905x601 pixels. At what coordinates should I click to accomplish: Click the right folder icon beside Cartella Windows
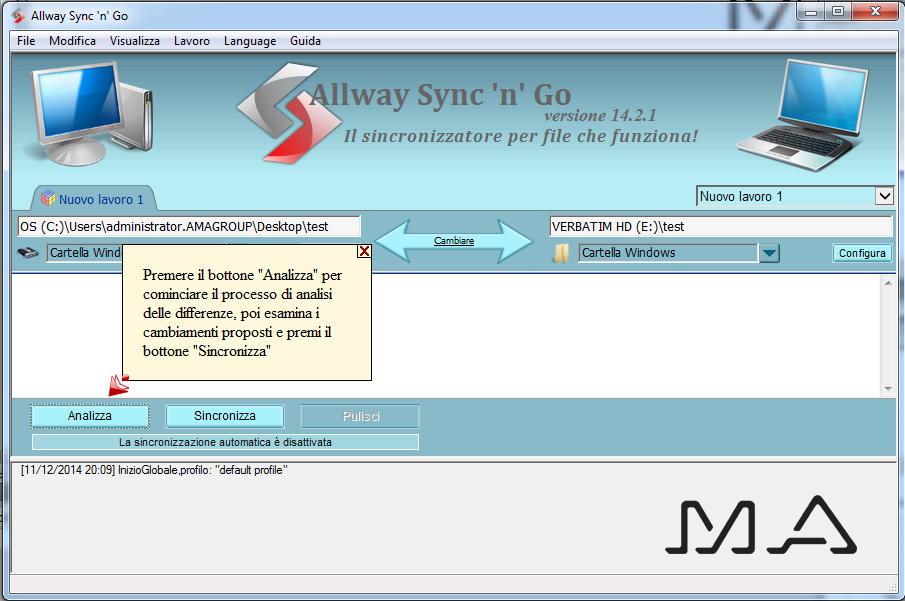[x=561, y=253]
